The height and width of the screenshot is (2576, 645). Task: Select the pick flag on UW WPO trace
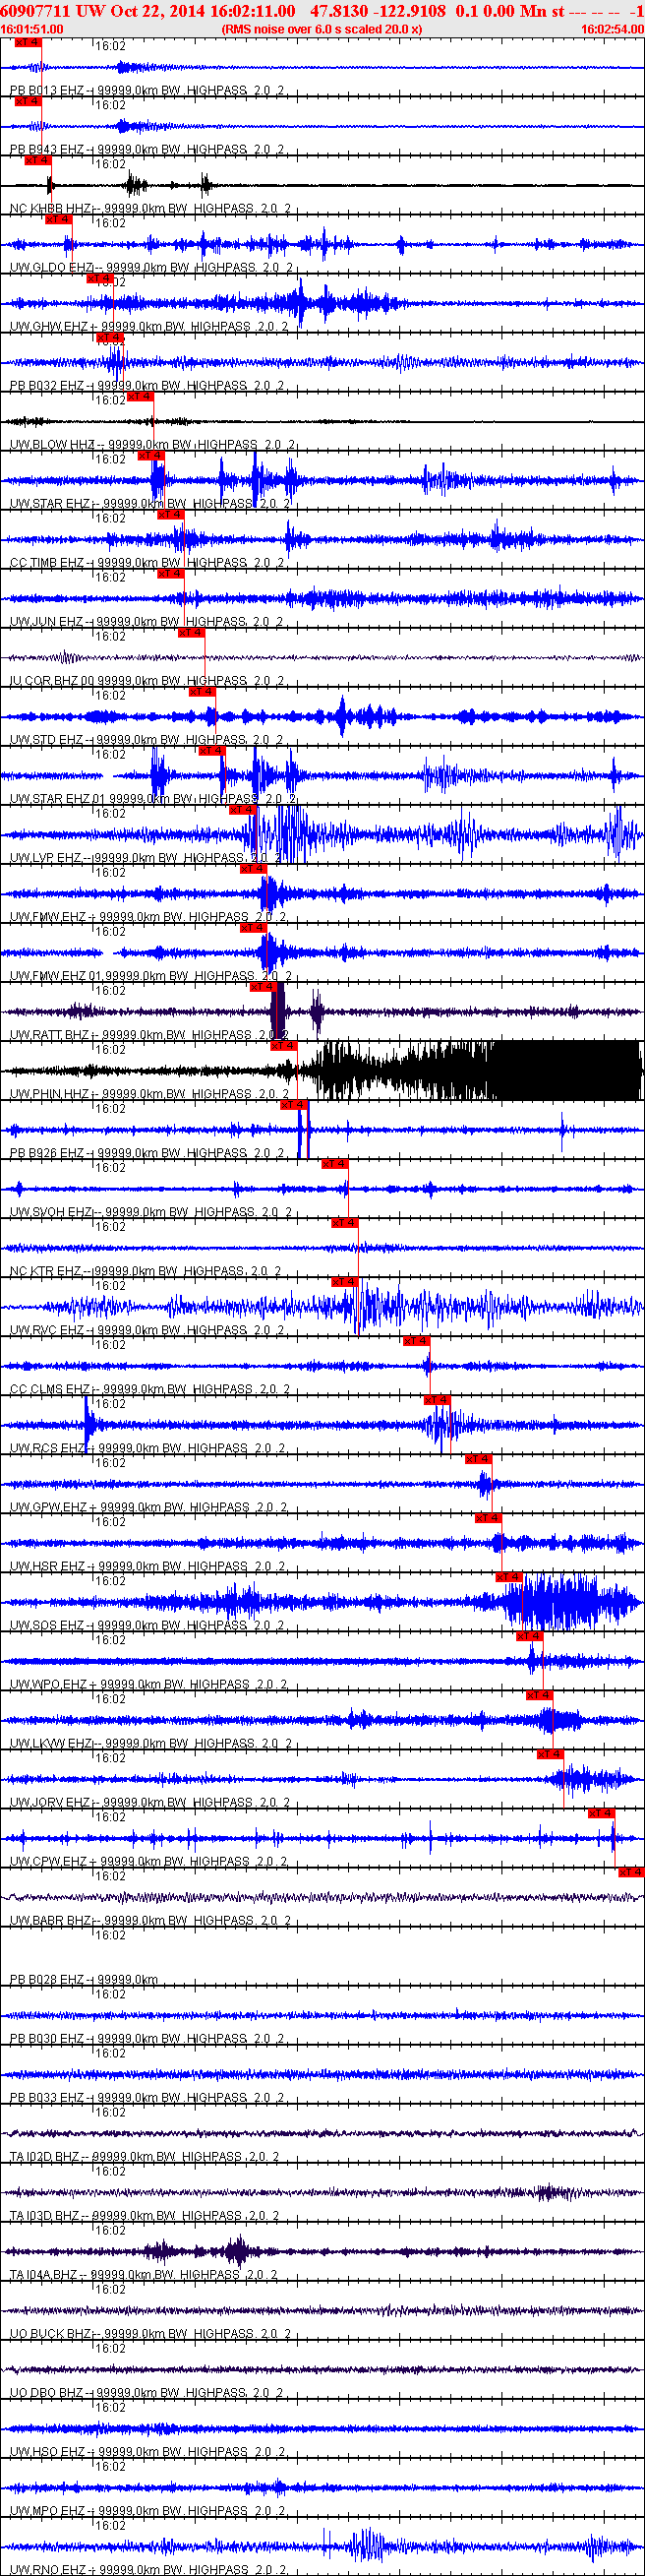(x=530, y=1635)
